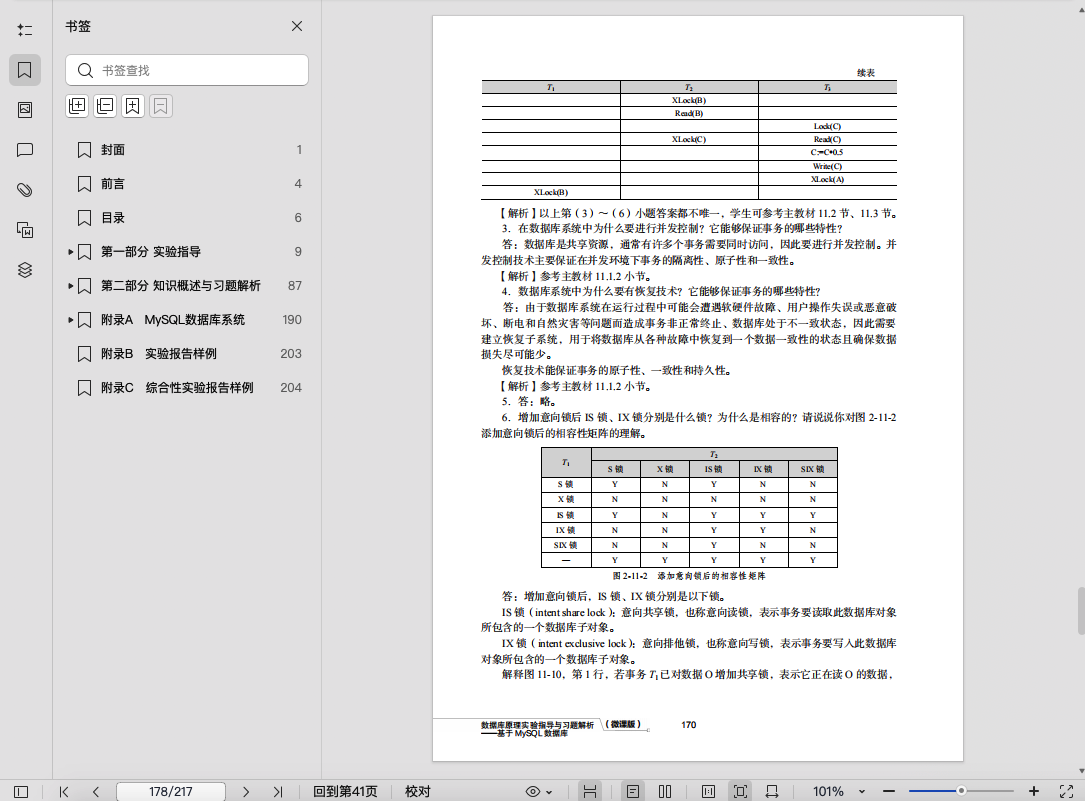The image size is (1085, 801).
Task: Click the zoom slider handle
Action: point(961,791)
